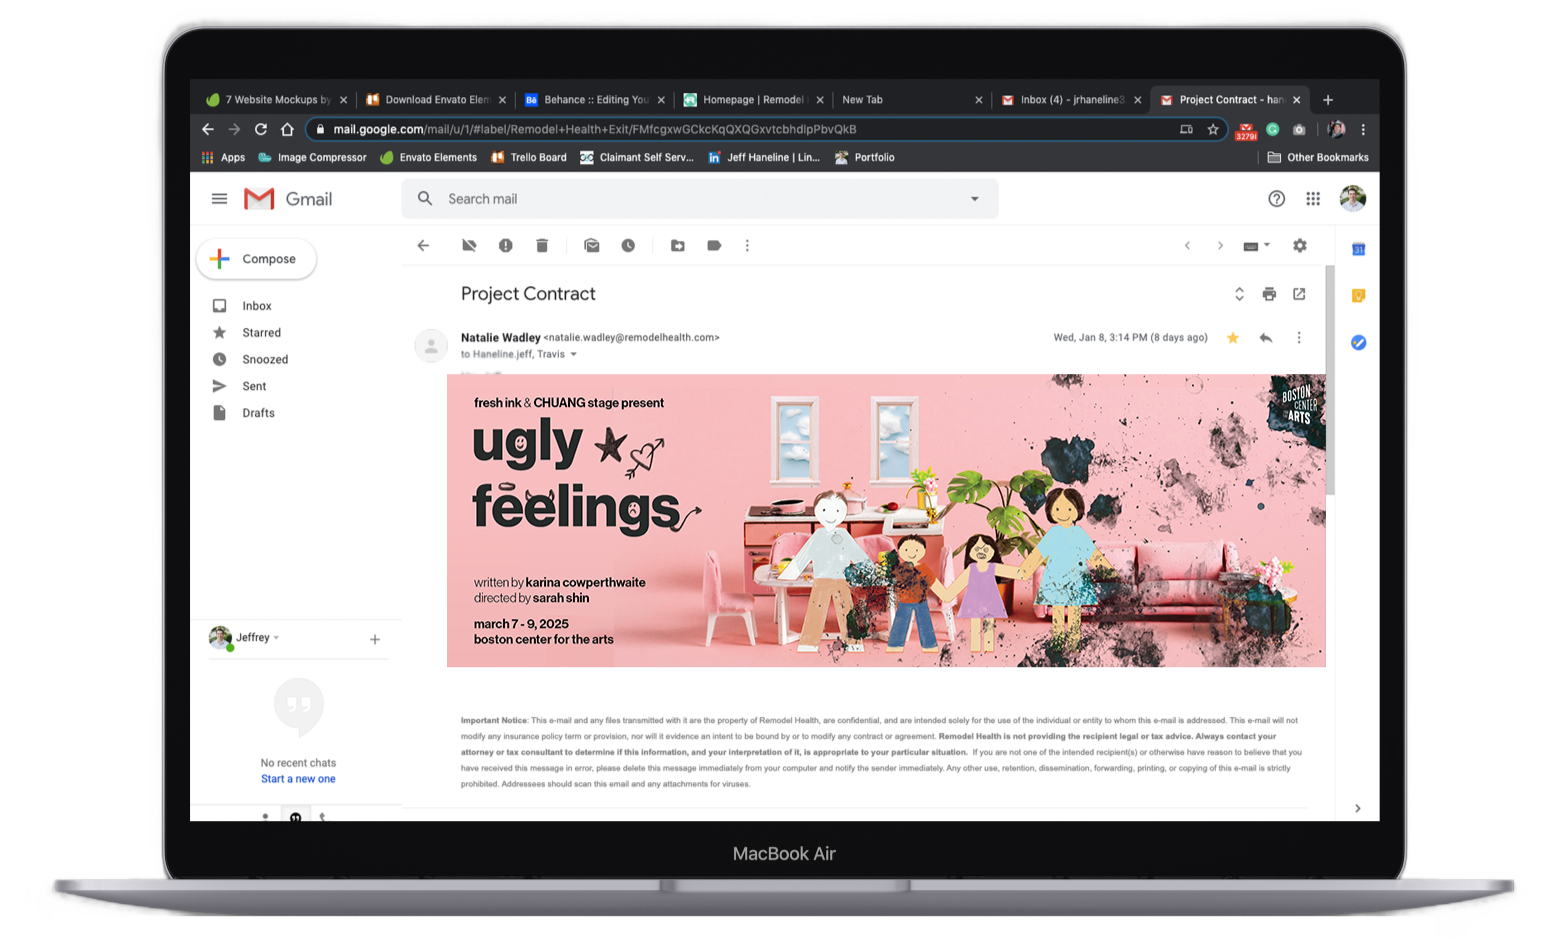Reload the page in Chrome

(x=261, y=129)
